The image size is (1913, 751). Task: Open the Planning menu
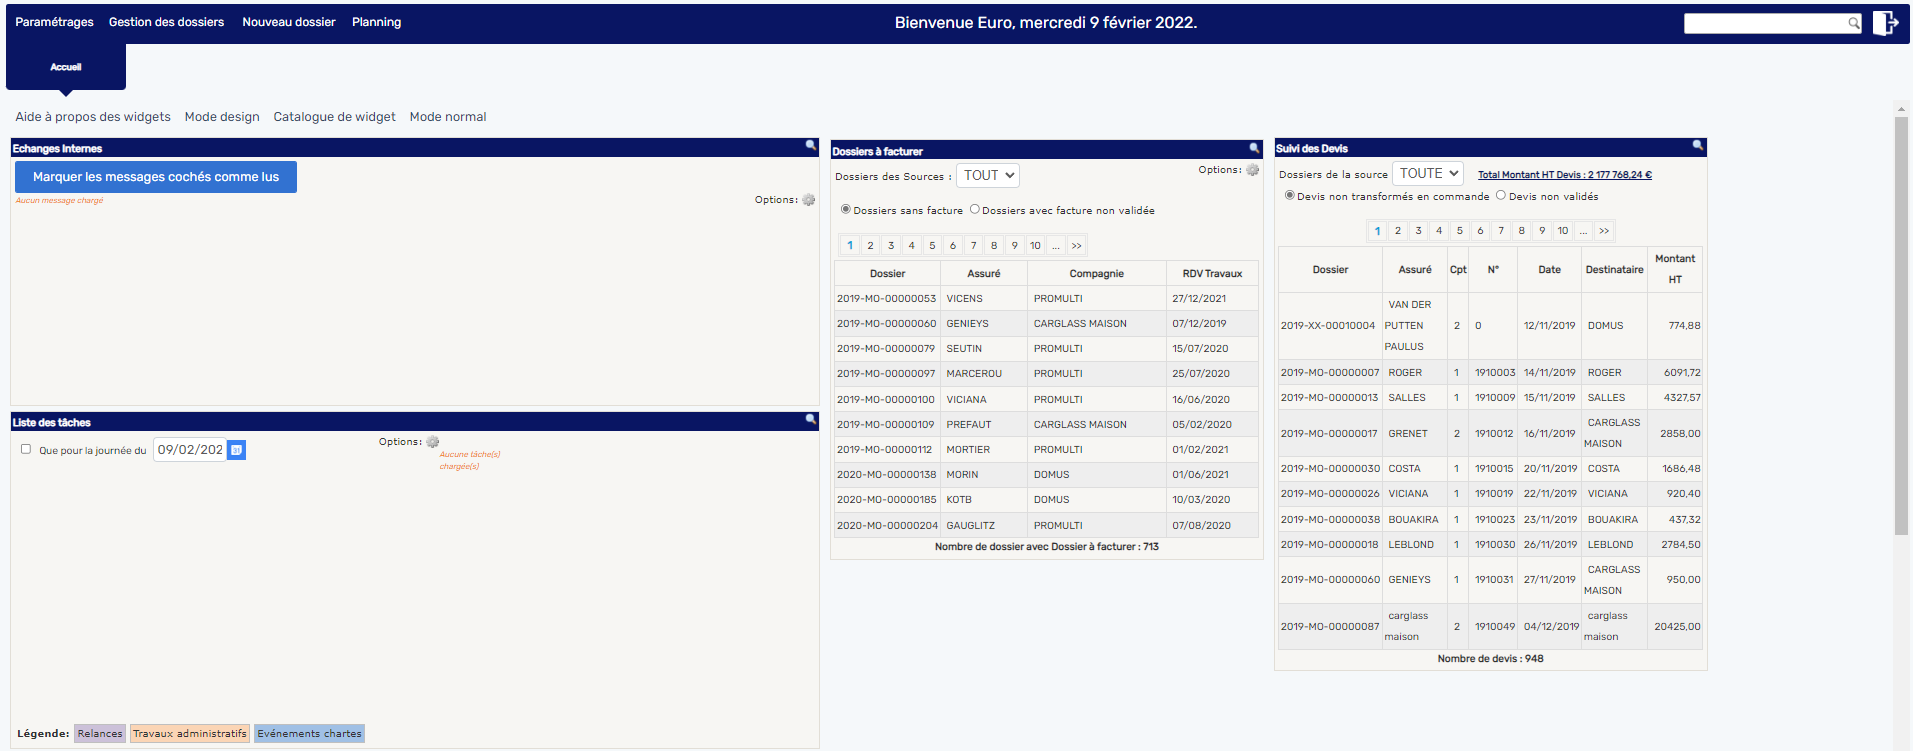click(376, 22)
